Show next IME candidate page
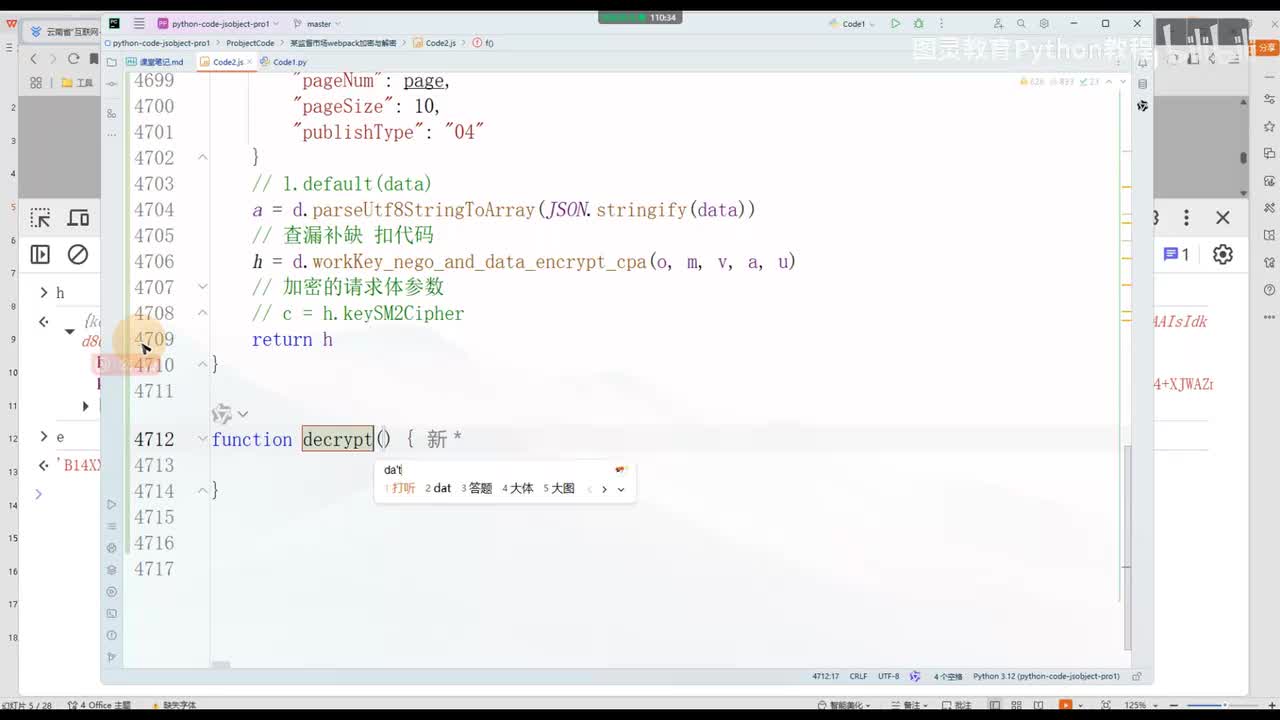1280x720 pixels. (x=604, y=489)
